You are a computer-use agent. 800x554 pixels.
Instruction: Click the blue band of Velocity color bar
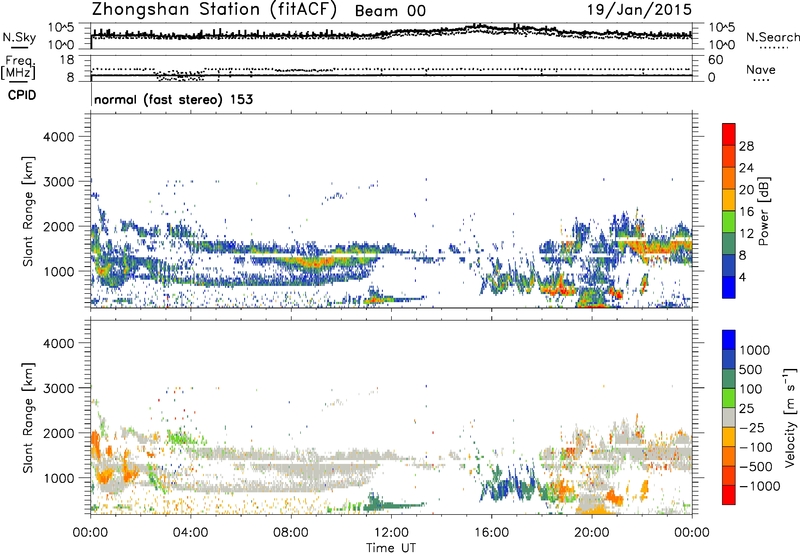[729, 340]
